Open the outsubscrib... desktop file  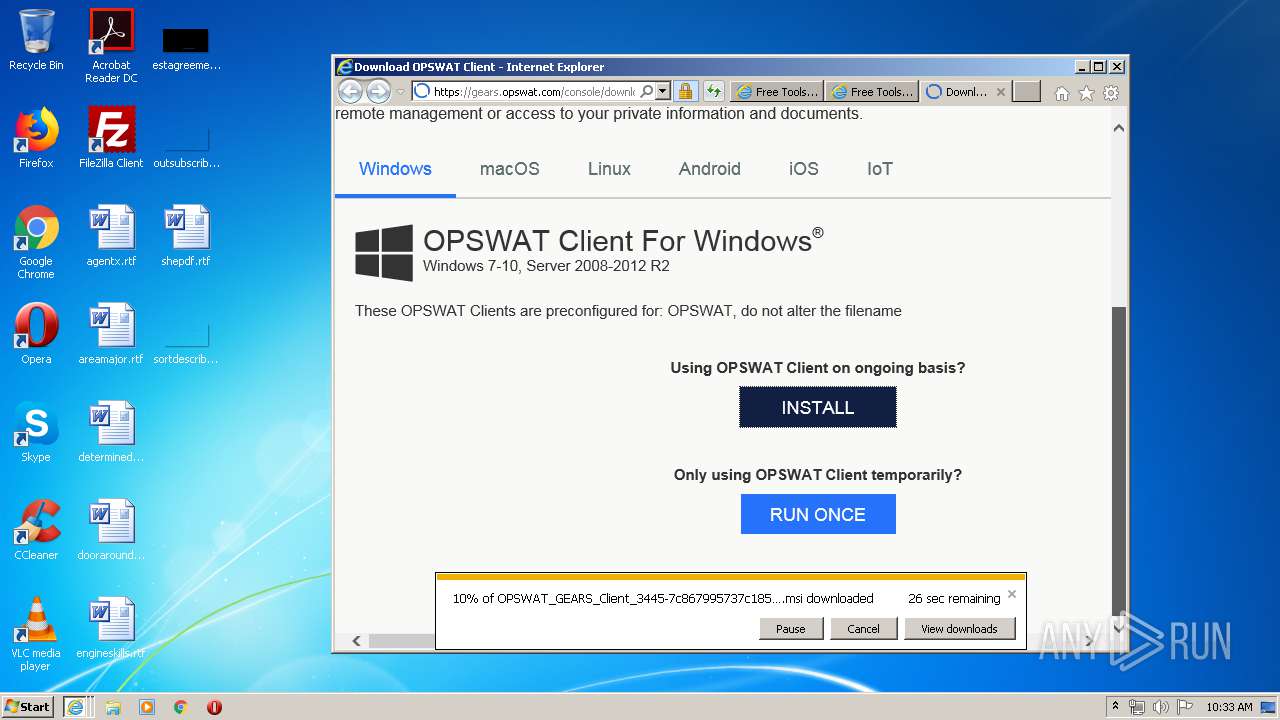coord(186,145)
